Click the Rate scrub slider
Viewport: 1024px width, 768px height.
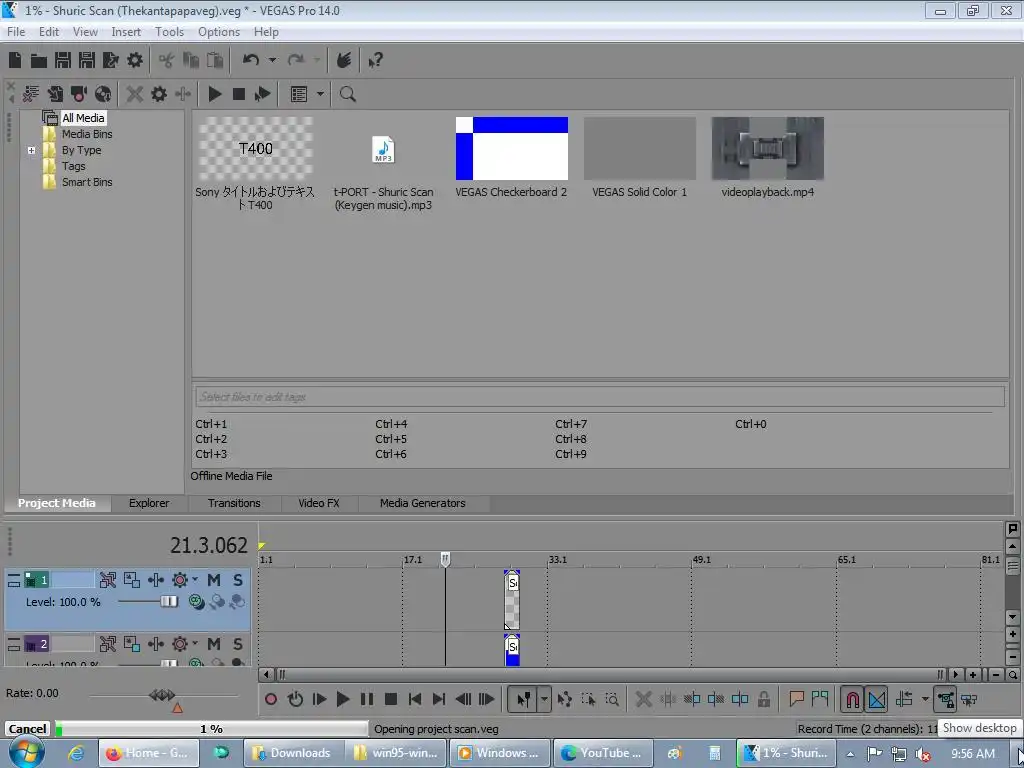pos(162,695)
